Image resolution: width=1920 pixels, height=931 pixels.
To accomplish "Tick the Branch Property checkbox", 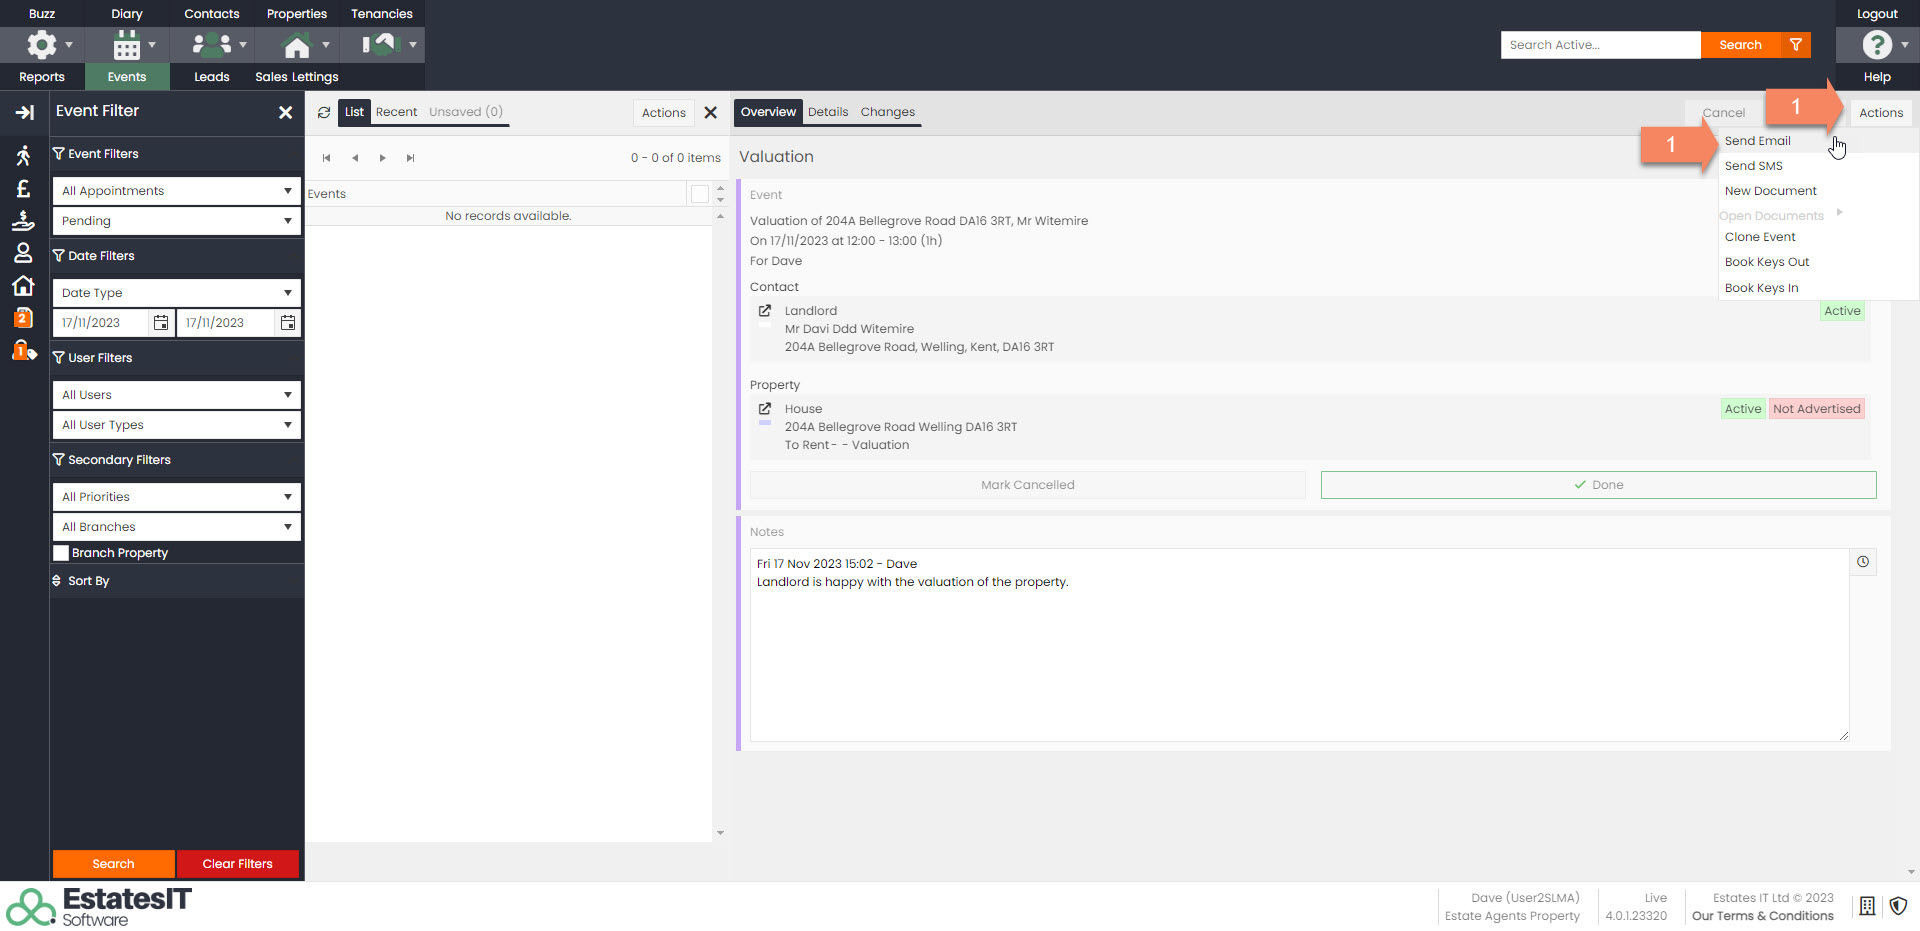I will 62,553.
